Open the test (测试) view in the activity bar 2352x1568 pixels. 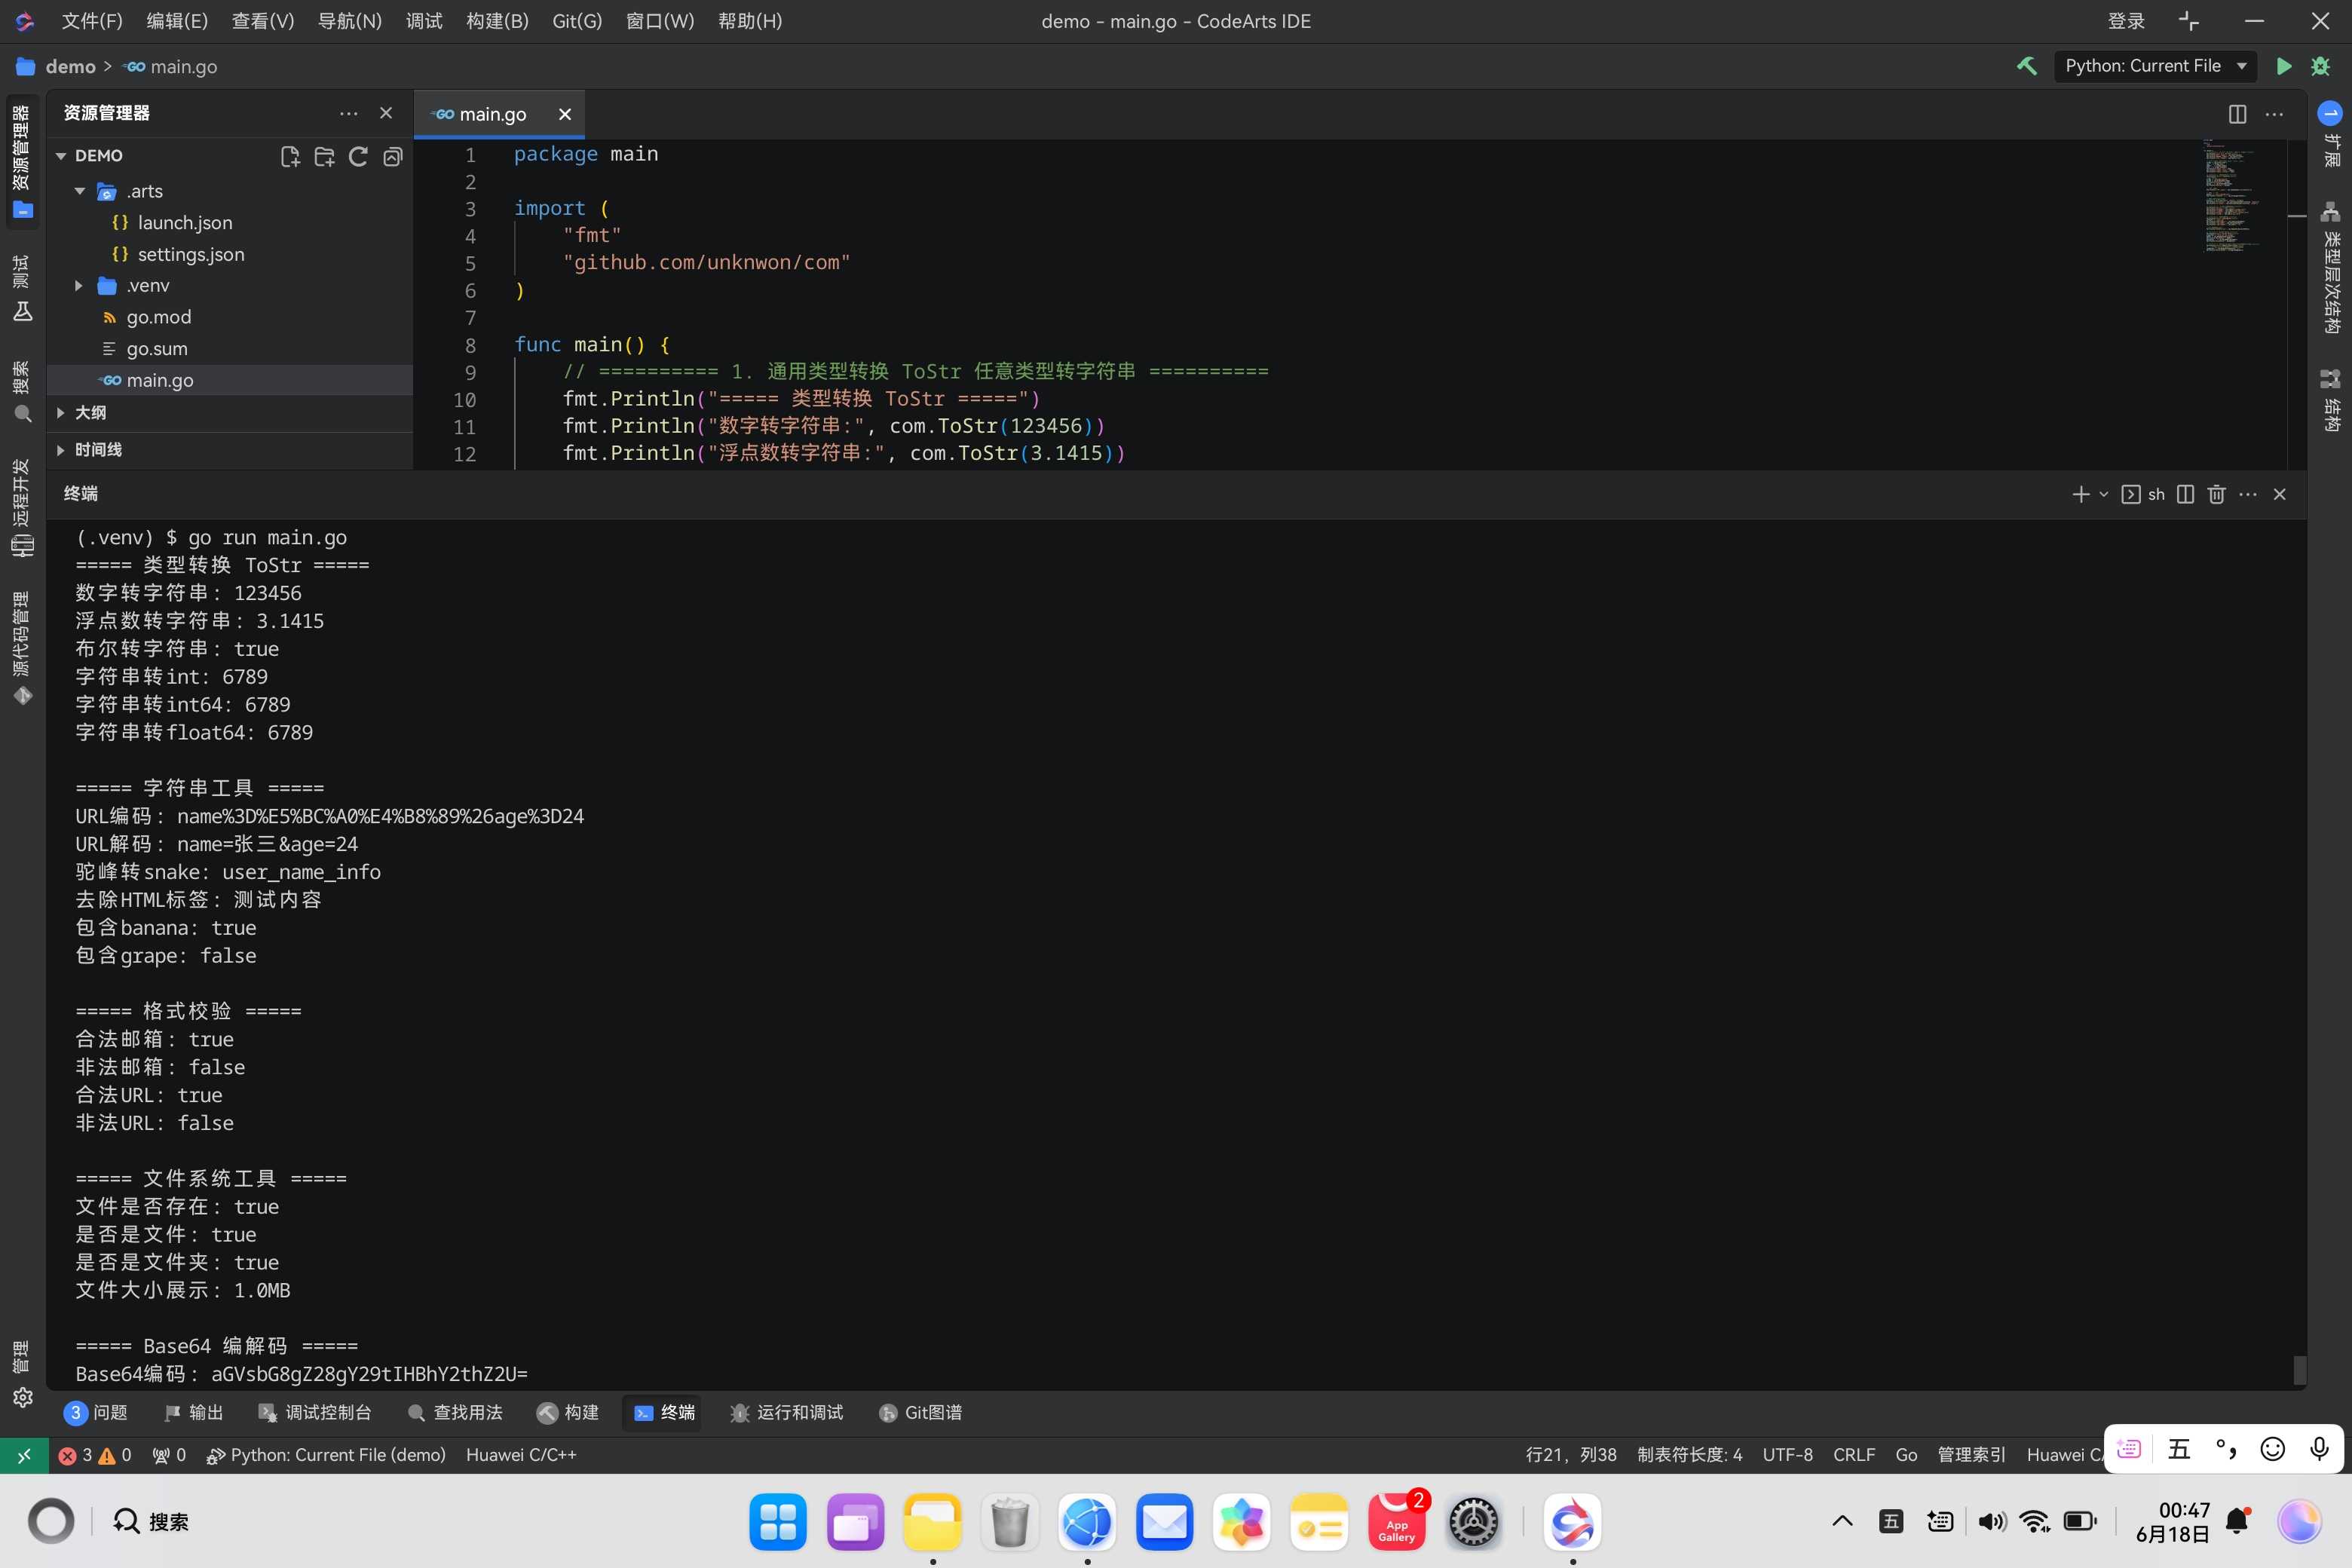[x=22, y=288]
